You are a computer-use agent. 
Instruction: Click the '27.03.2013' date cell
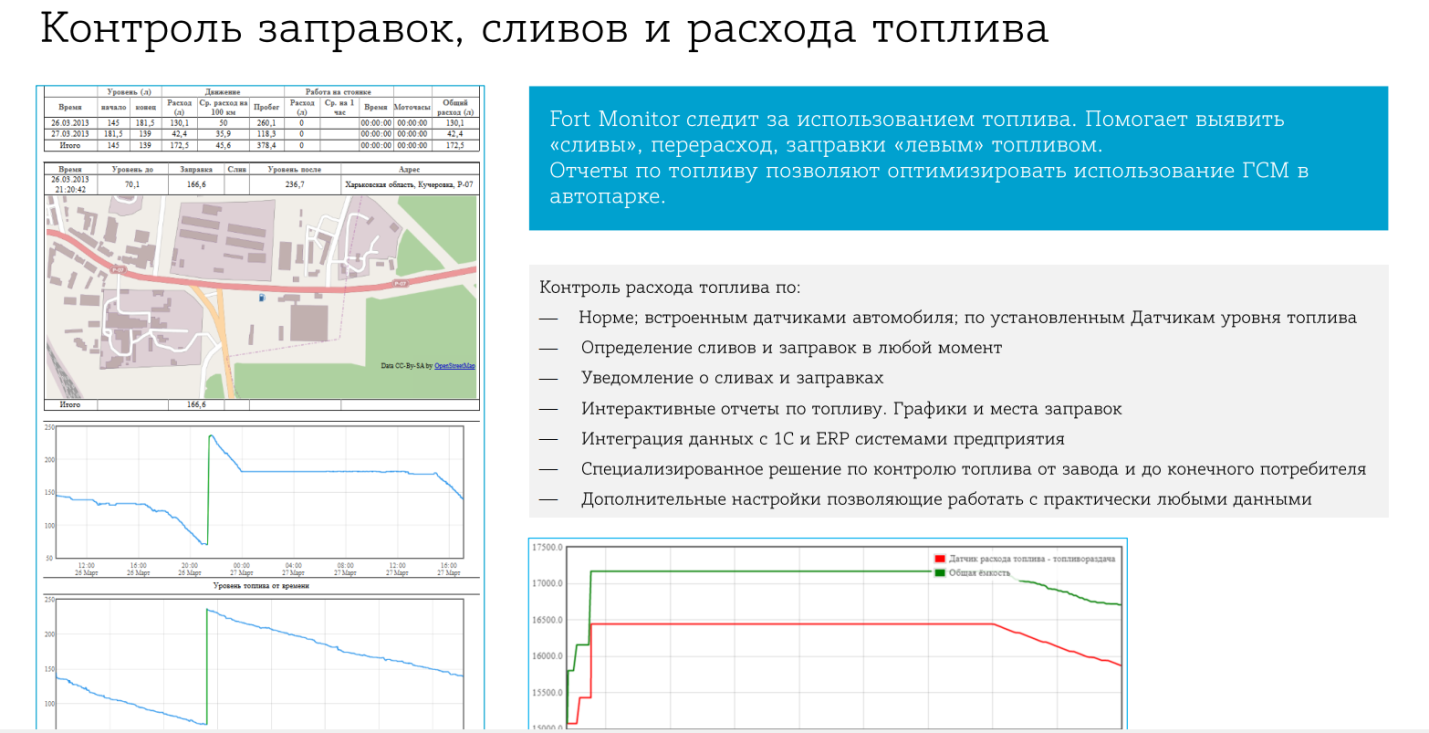tap(70, 134)
